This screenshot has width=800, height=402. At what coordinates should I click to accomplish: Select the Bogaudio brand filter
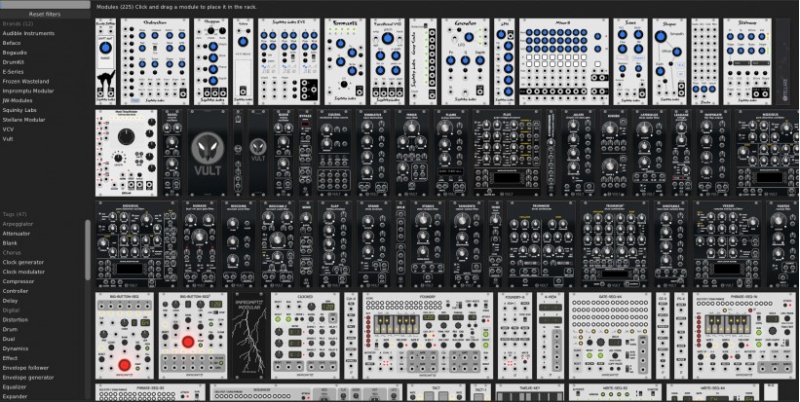click(x=15, y=53)
